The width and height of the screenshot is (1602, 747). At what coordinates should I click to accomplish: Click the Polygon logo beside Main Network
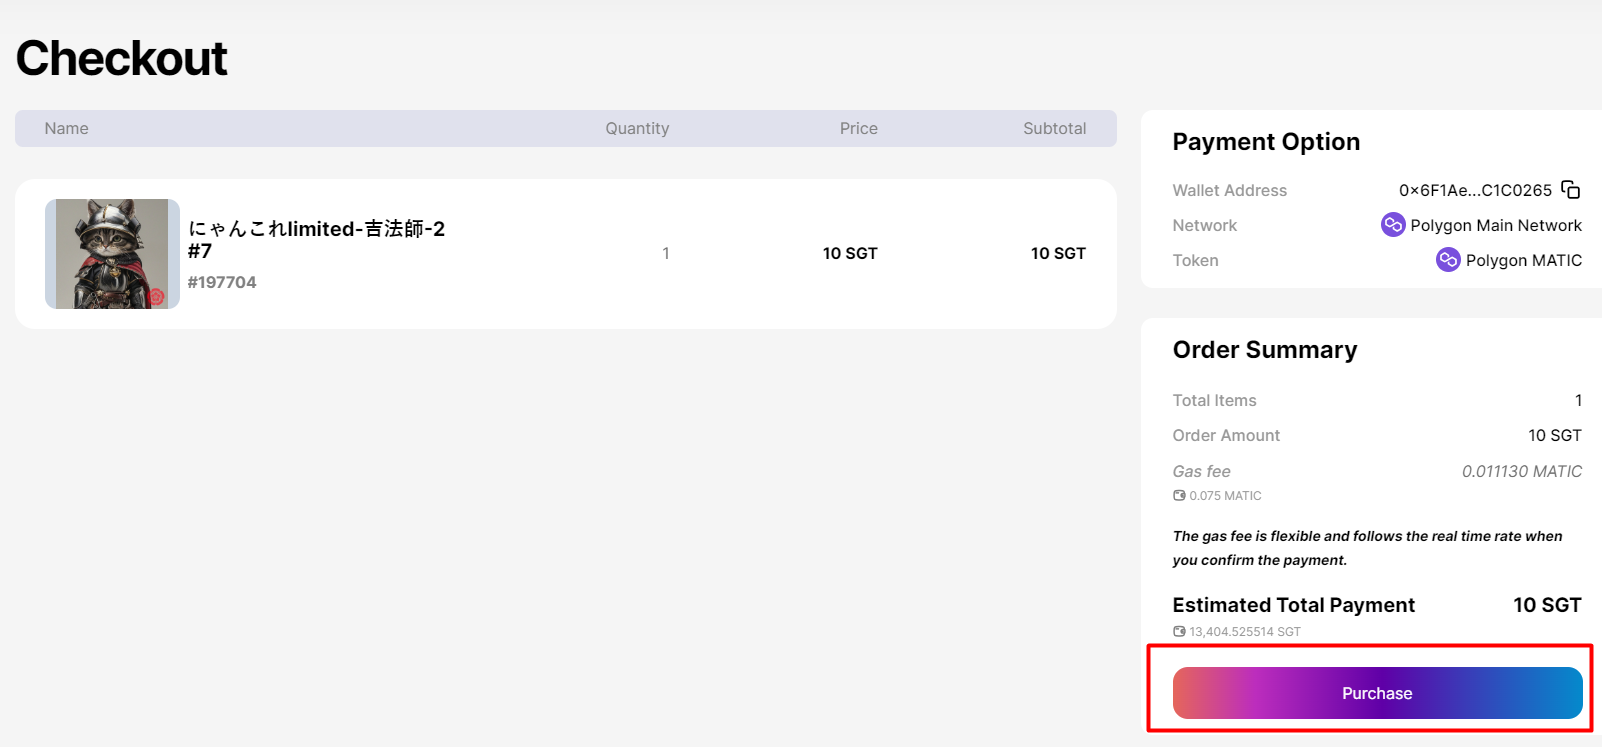pyautogui.click(x=1393, y=225)
